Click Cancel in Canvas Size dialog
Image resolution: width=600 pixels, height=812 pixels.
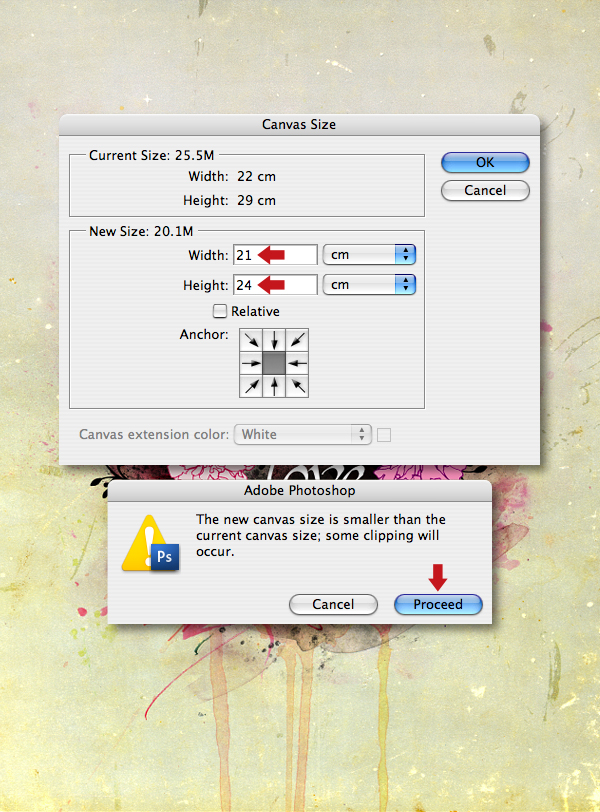pos(485,190)
